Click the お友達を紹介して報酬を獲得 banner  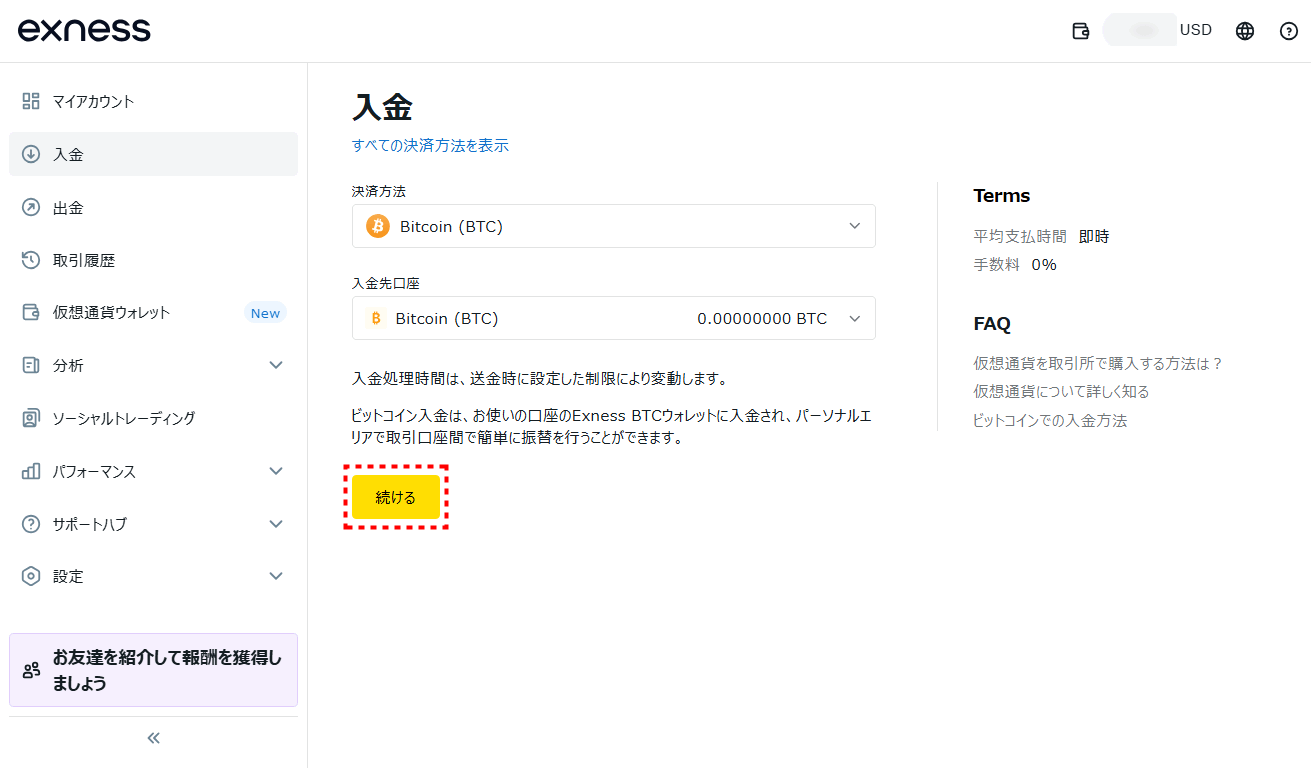click(x=153, y=670)
